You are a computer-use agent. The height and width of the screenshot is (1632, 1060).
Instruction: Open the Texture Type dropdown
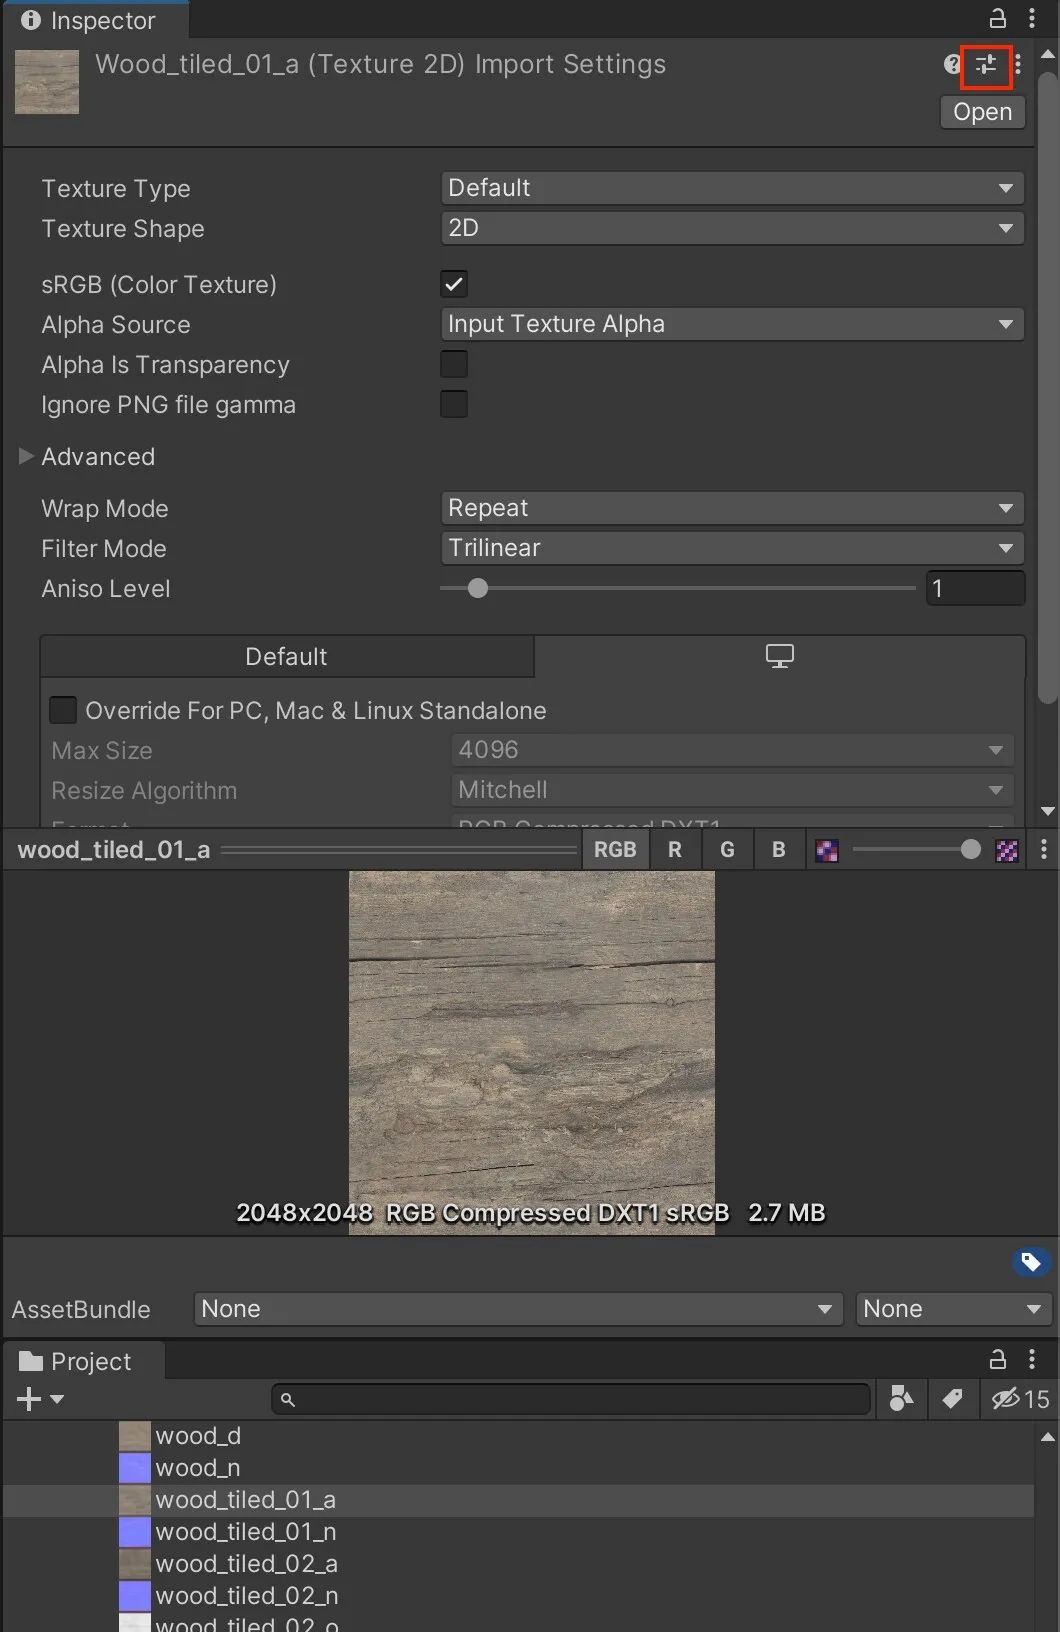(x=731, y=188)
